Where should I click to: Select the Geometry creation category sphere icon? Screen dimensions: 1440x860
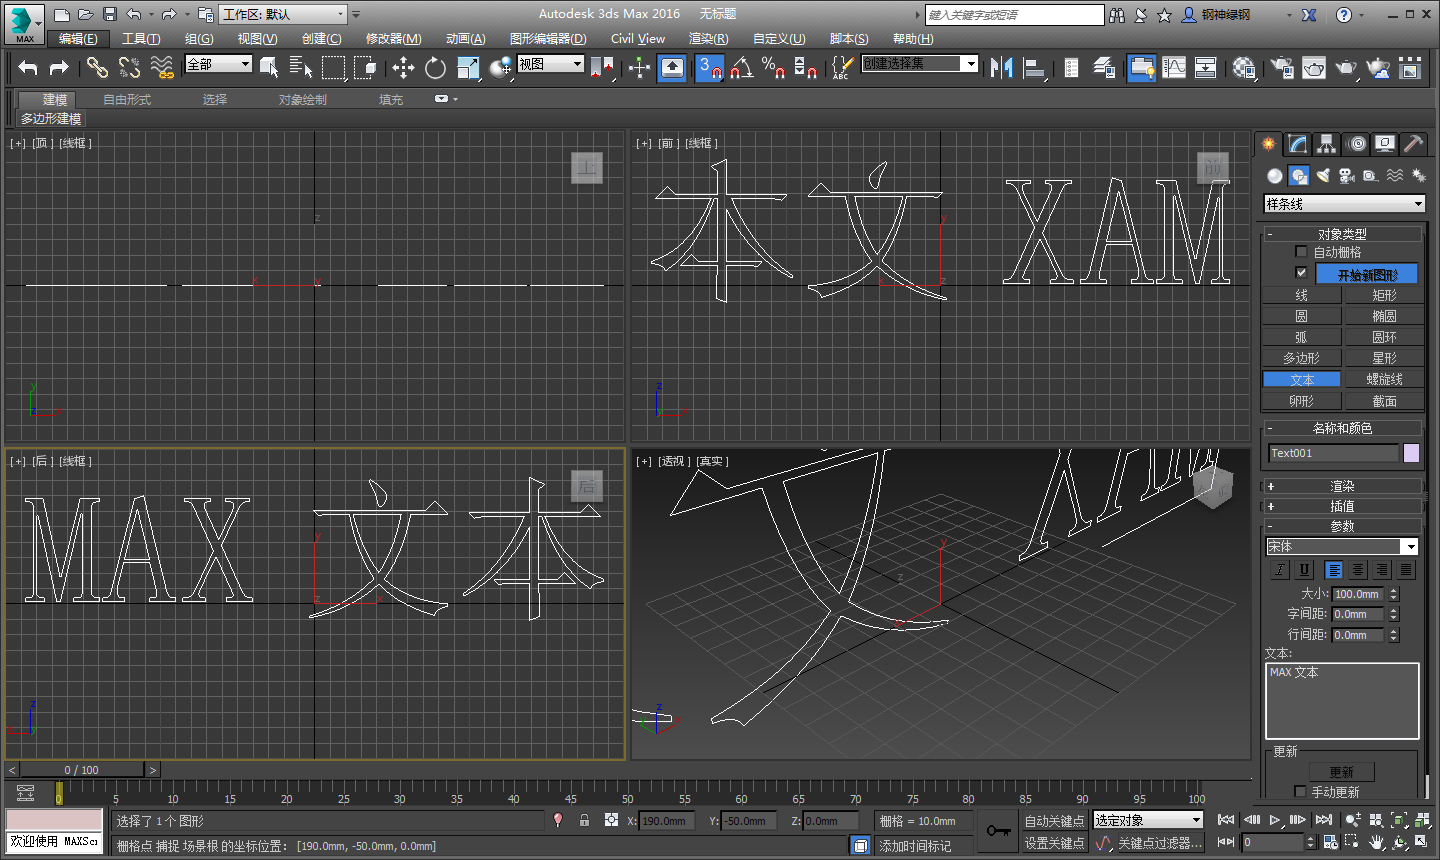[x=1273, y=175]
